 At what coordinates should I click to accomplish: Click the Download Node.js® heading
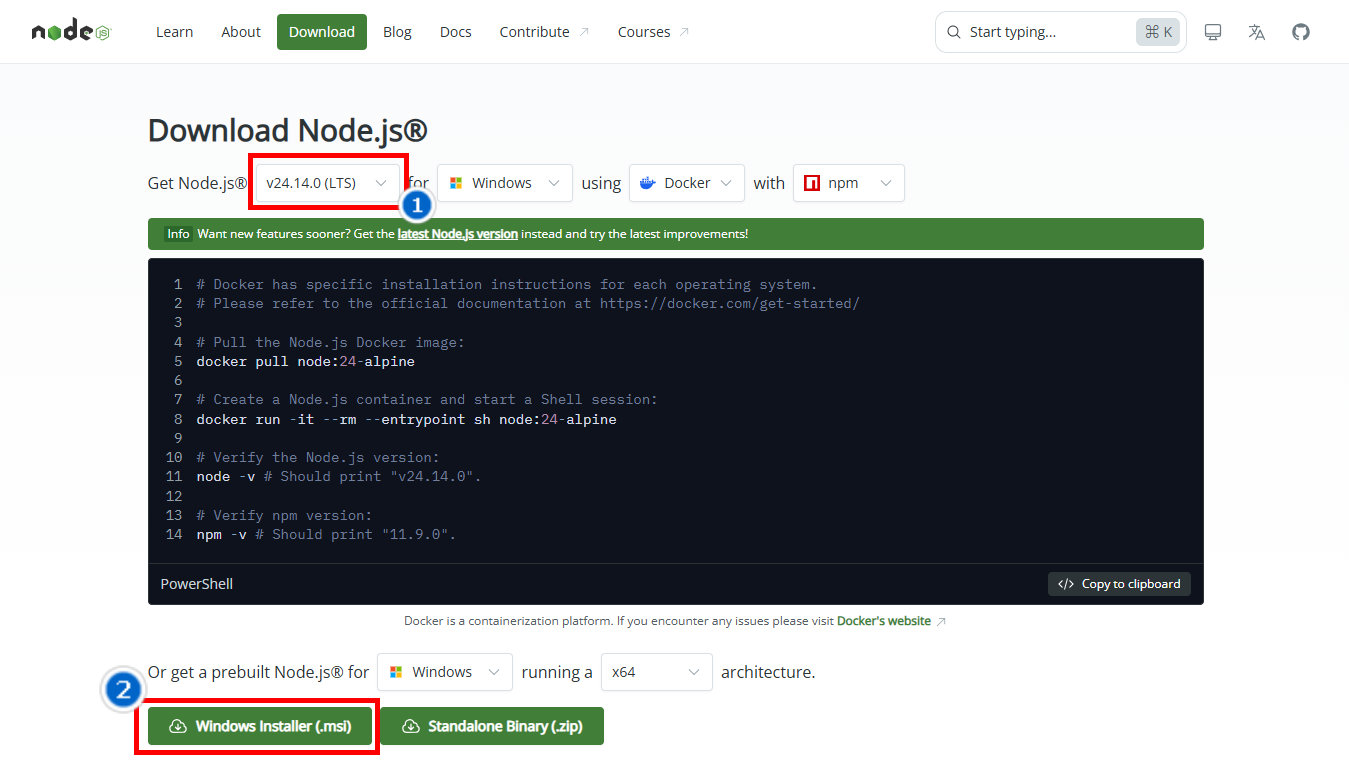(x=288, y=131)
